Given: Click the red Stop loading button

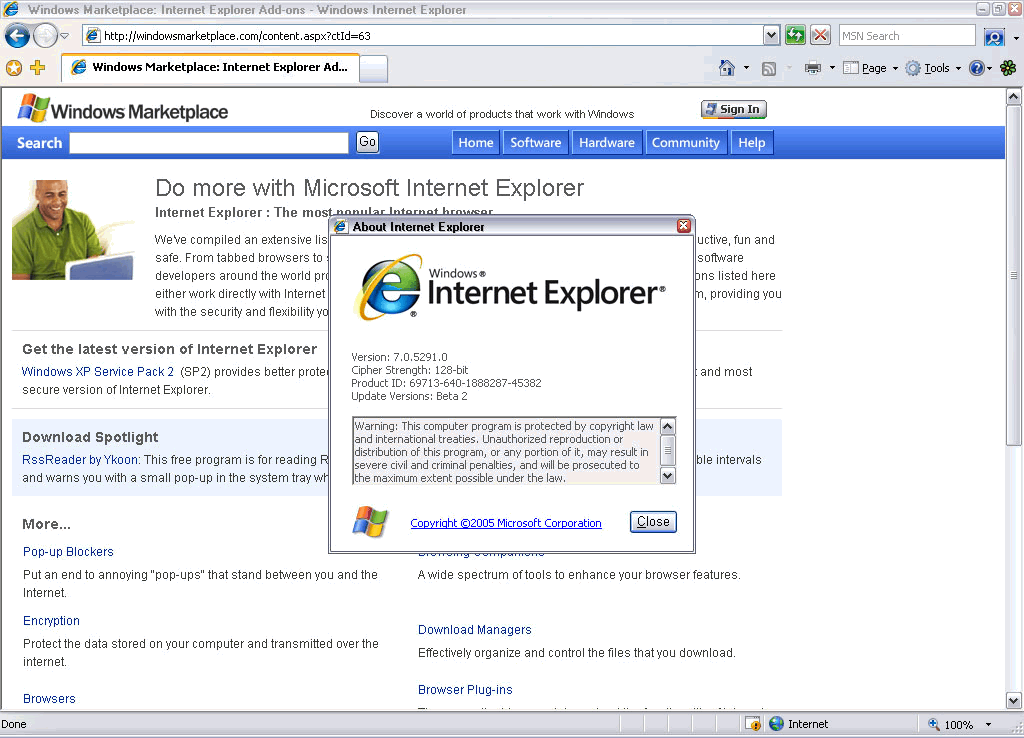Looking at the screenshot, I should [820, 35].
